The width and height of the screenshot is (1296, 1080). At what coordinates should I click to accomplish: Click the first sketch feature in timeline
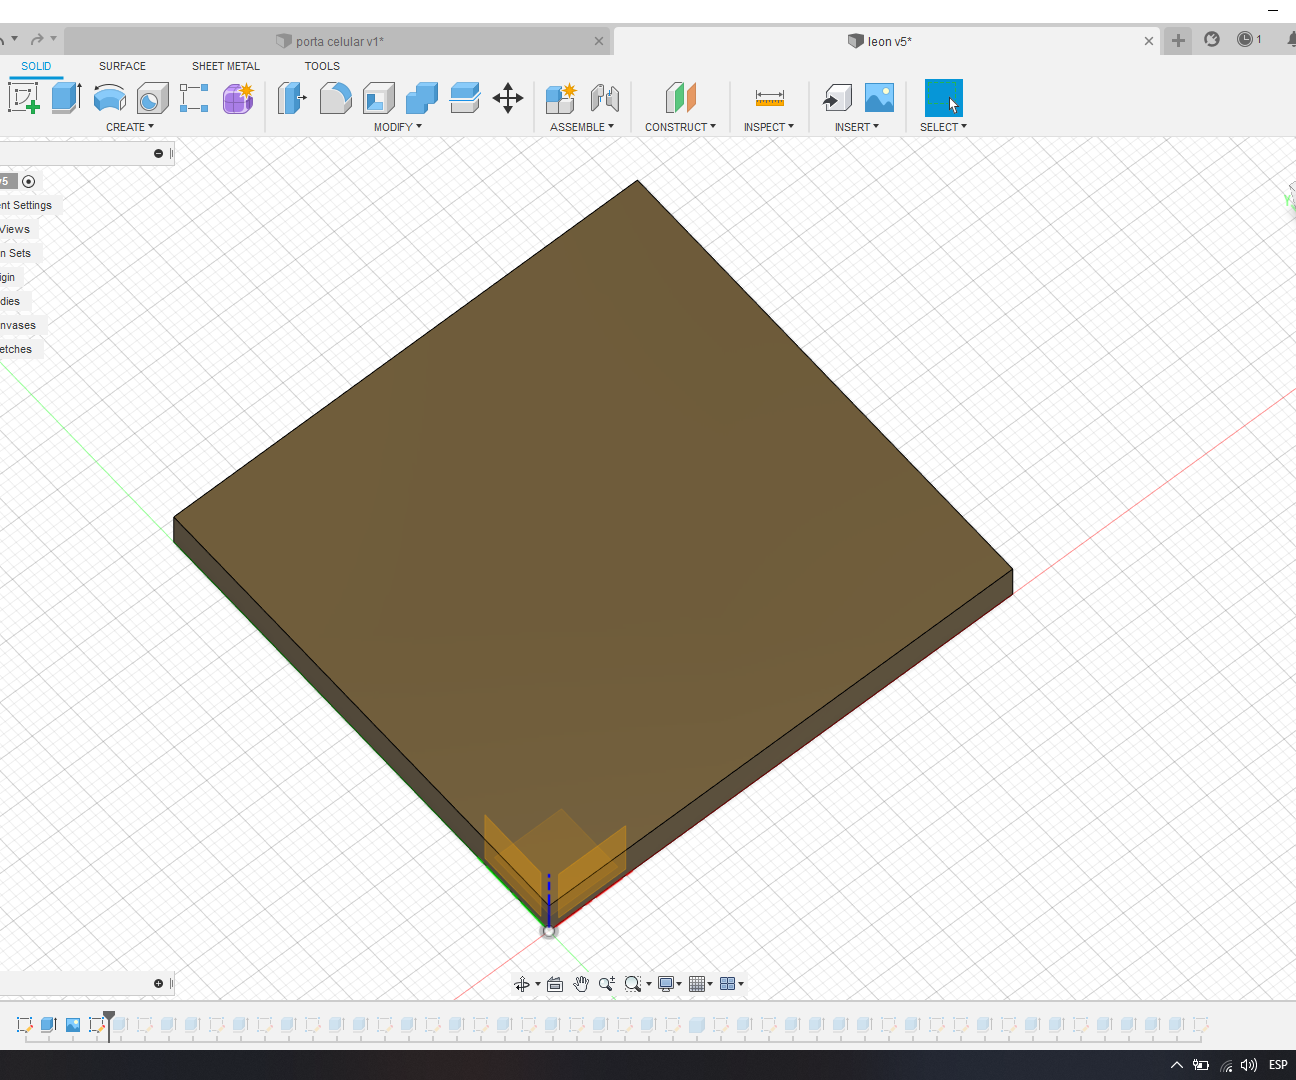[x=24, y=1024]
